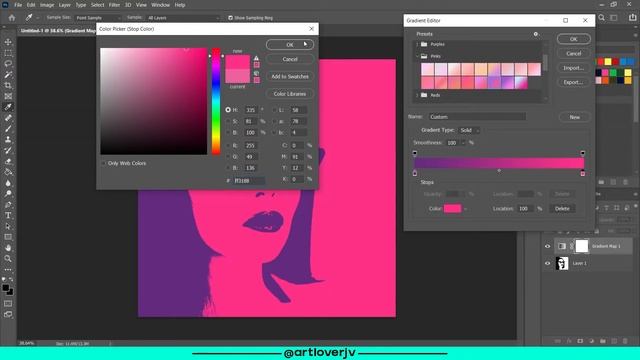640x360 pixels.
Task: Select the R (red) radio button
Action: click(x=228, y=145)
